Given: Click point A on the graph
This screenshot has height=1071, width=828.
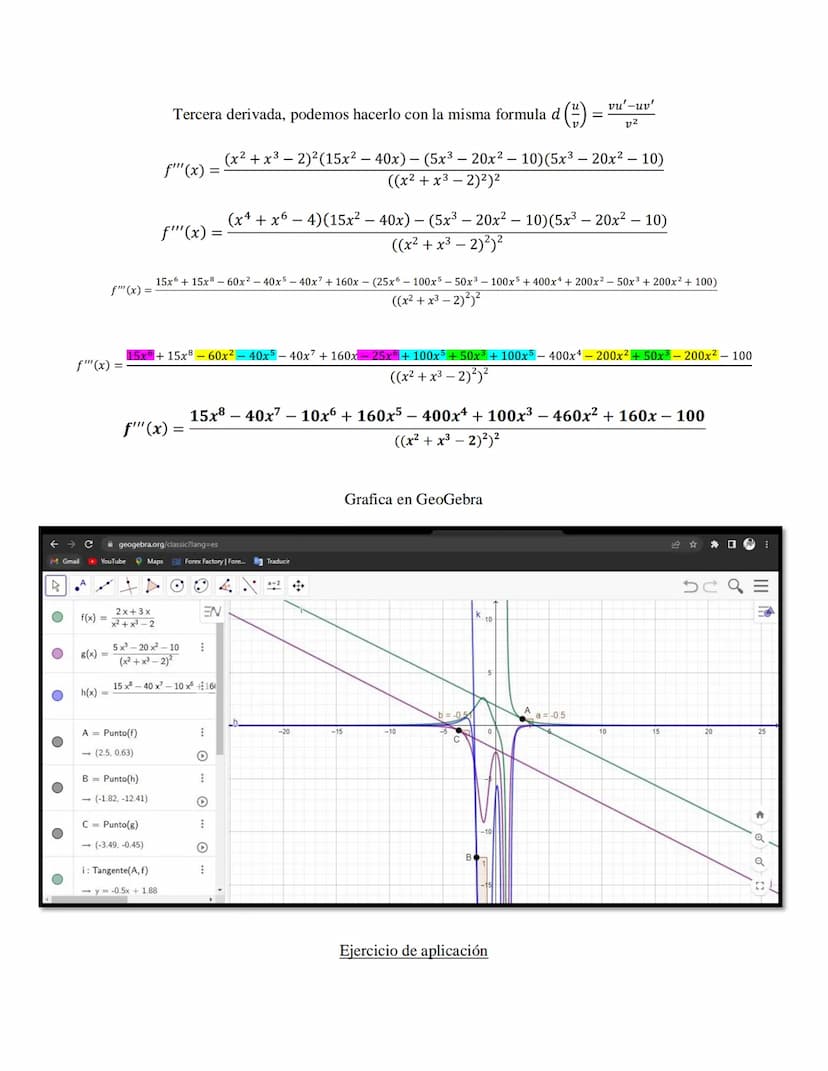Looking at the screenshot, I should coord(523,719).
